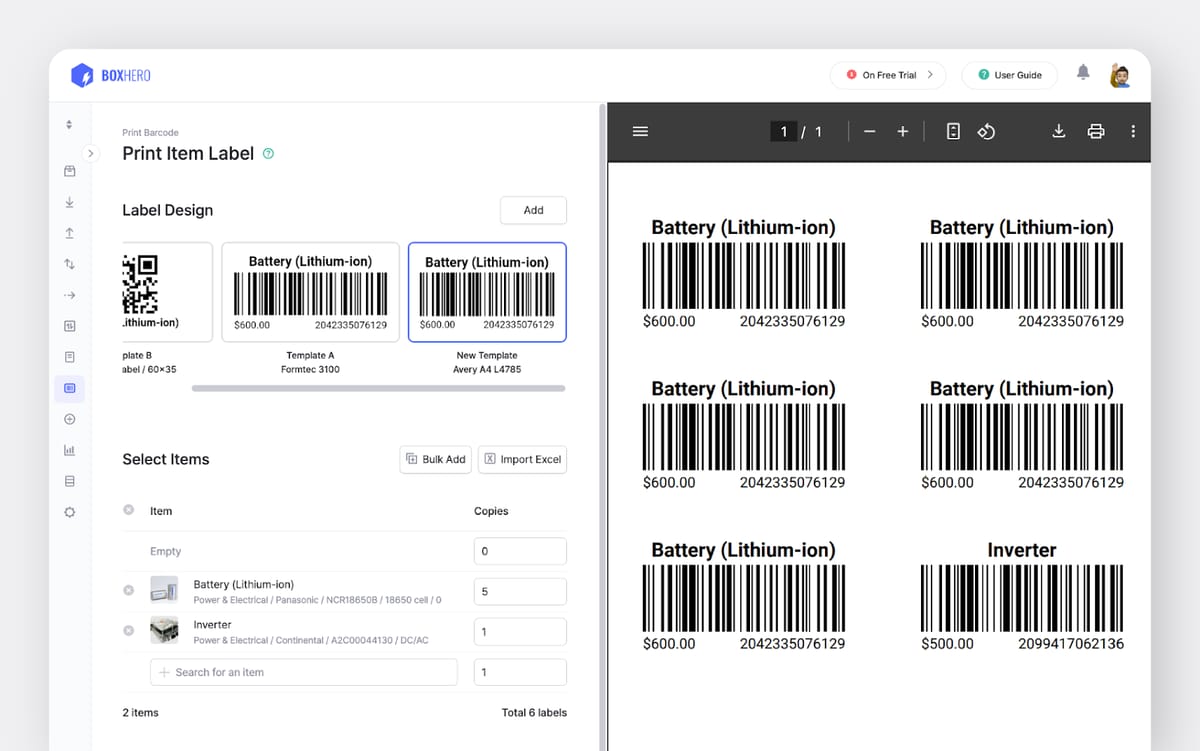Open PDF viewer more options menu

[x=1132, y=131]
